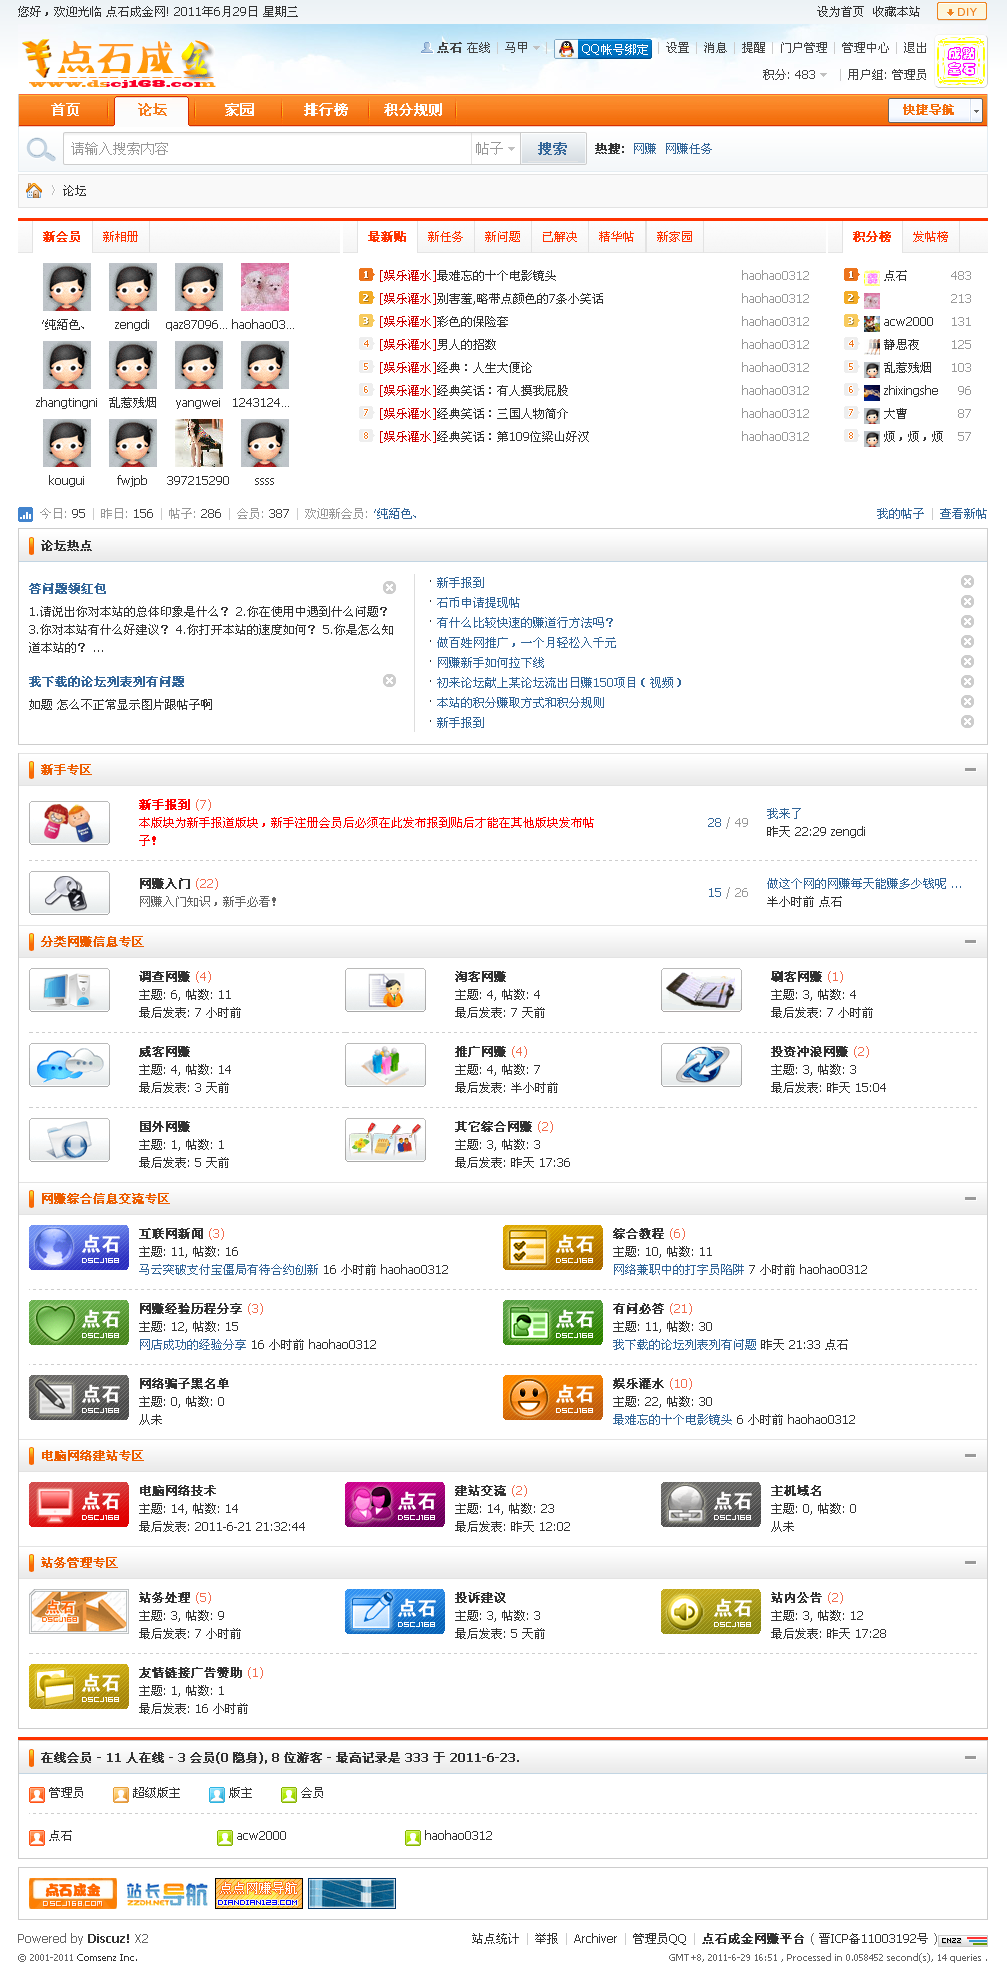
Task: Open the 397215290 member photo thumbnail
Action: (199, 443)
